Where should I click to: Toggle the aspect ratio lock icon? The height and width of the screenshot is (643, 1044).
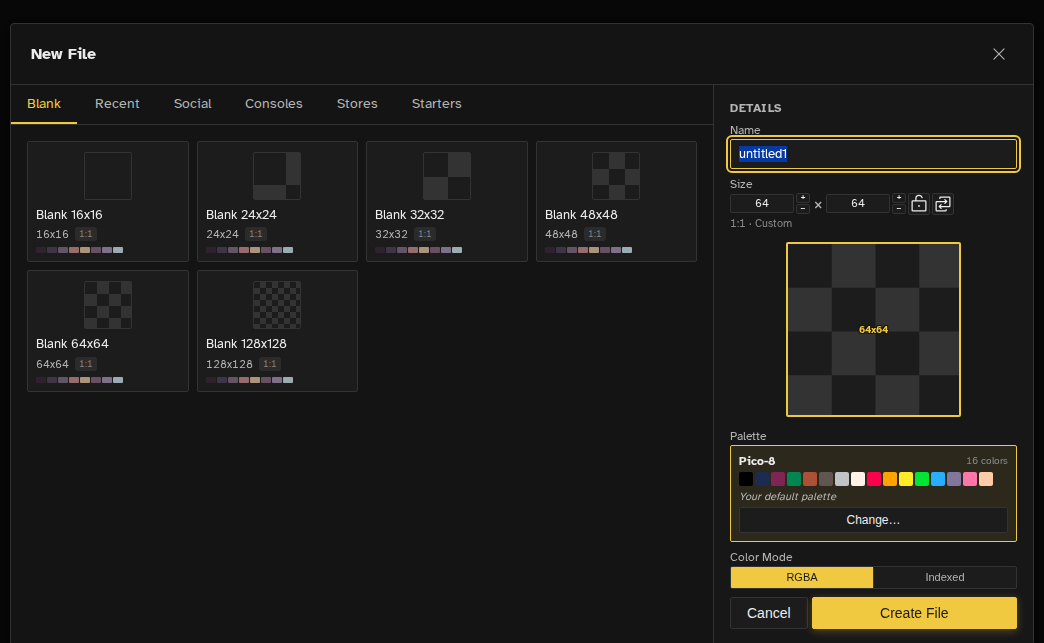click(919, 204)
